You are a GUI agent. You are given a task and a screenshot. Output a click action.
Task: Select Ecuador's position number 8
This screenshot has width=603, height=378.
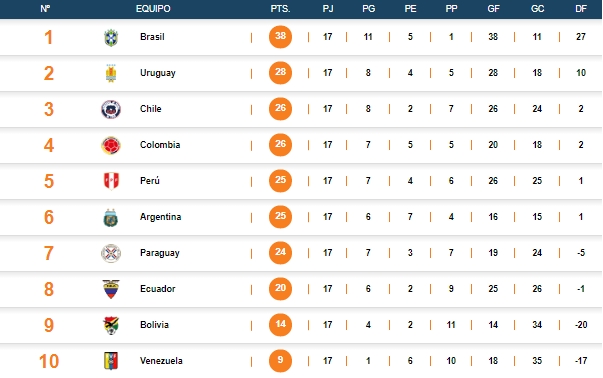pyautogui.click(x=48, y=289)
